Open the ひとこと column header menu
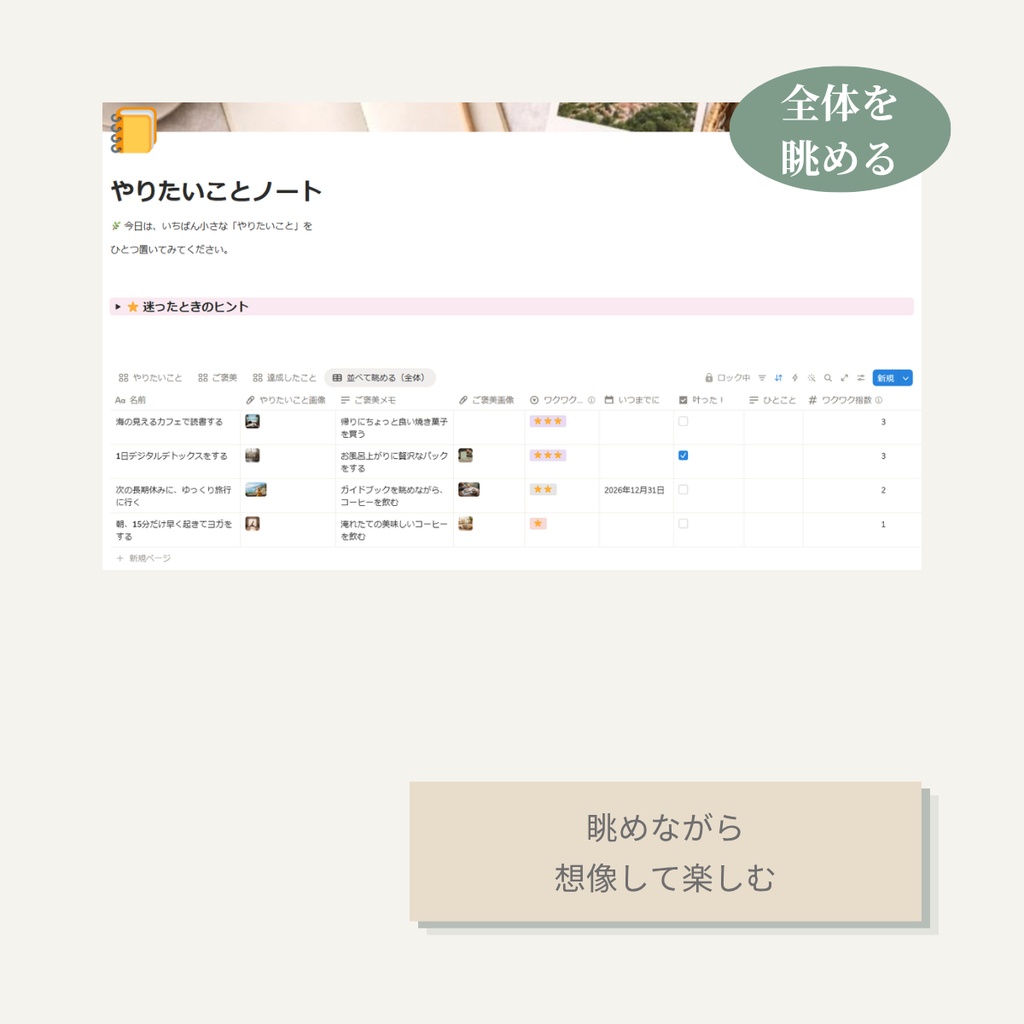The width and height of the screenshot is (1024, 1024). point(773,400)
